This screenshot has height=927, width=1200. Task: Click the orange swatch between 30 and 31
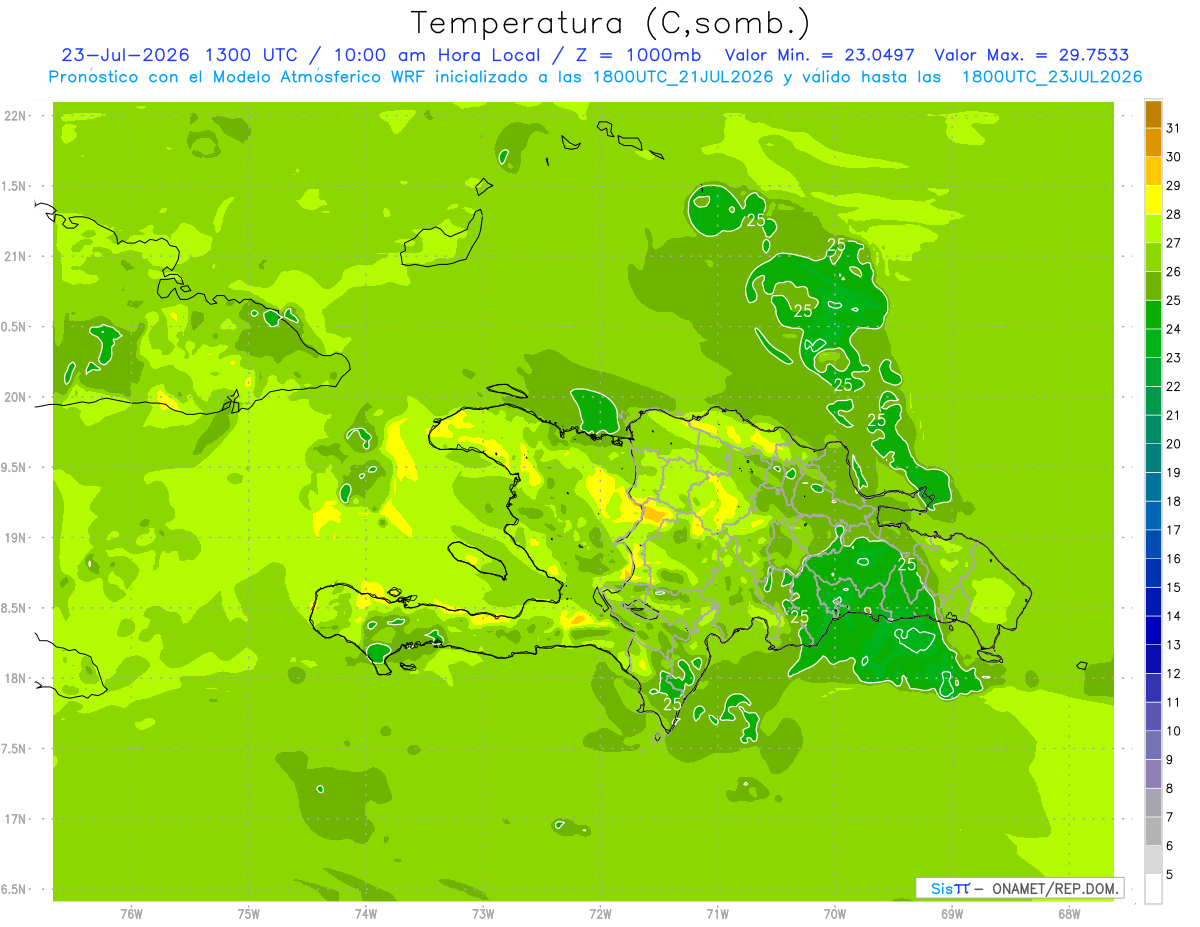click(x=1153, y=143)
